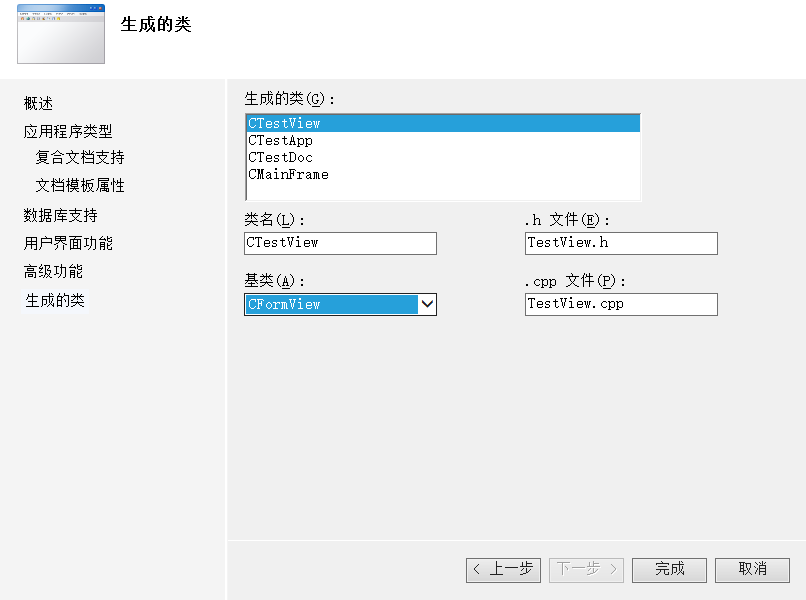Click the 取消 button

coord(752,569)
